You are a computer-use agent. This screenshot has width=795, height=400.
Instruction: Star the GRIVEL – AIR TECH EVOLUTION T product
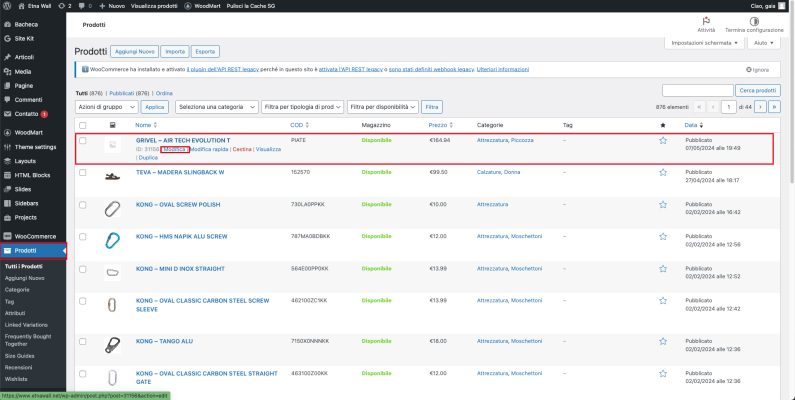[663, 140]
